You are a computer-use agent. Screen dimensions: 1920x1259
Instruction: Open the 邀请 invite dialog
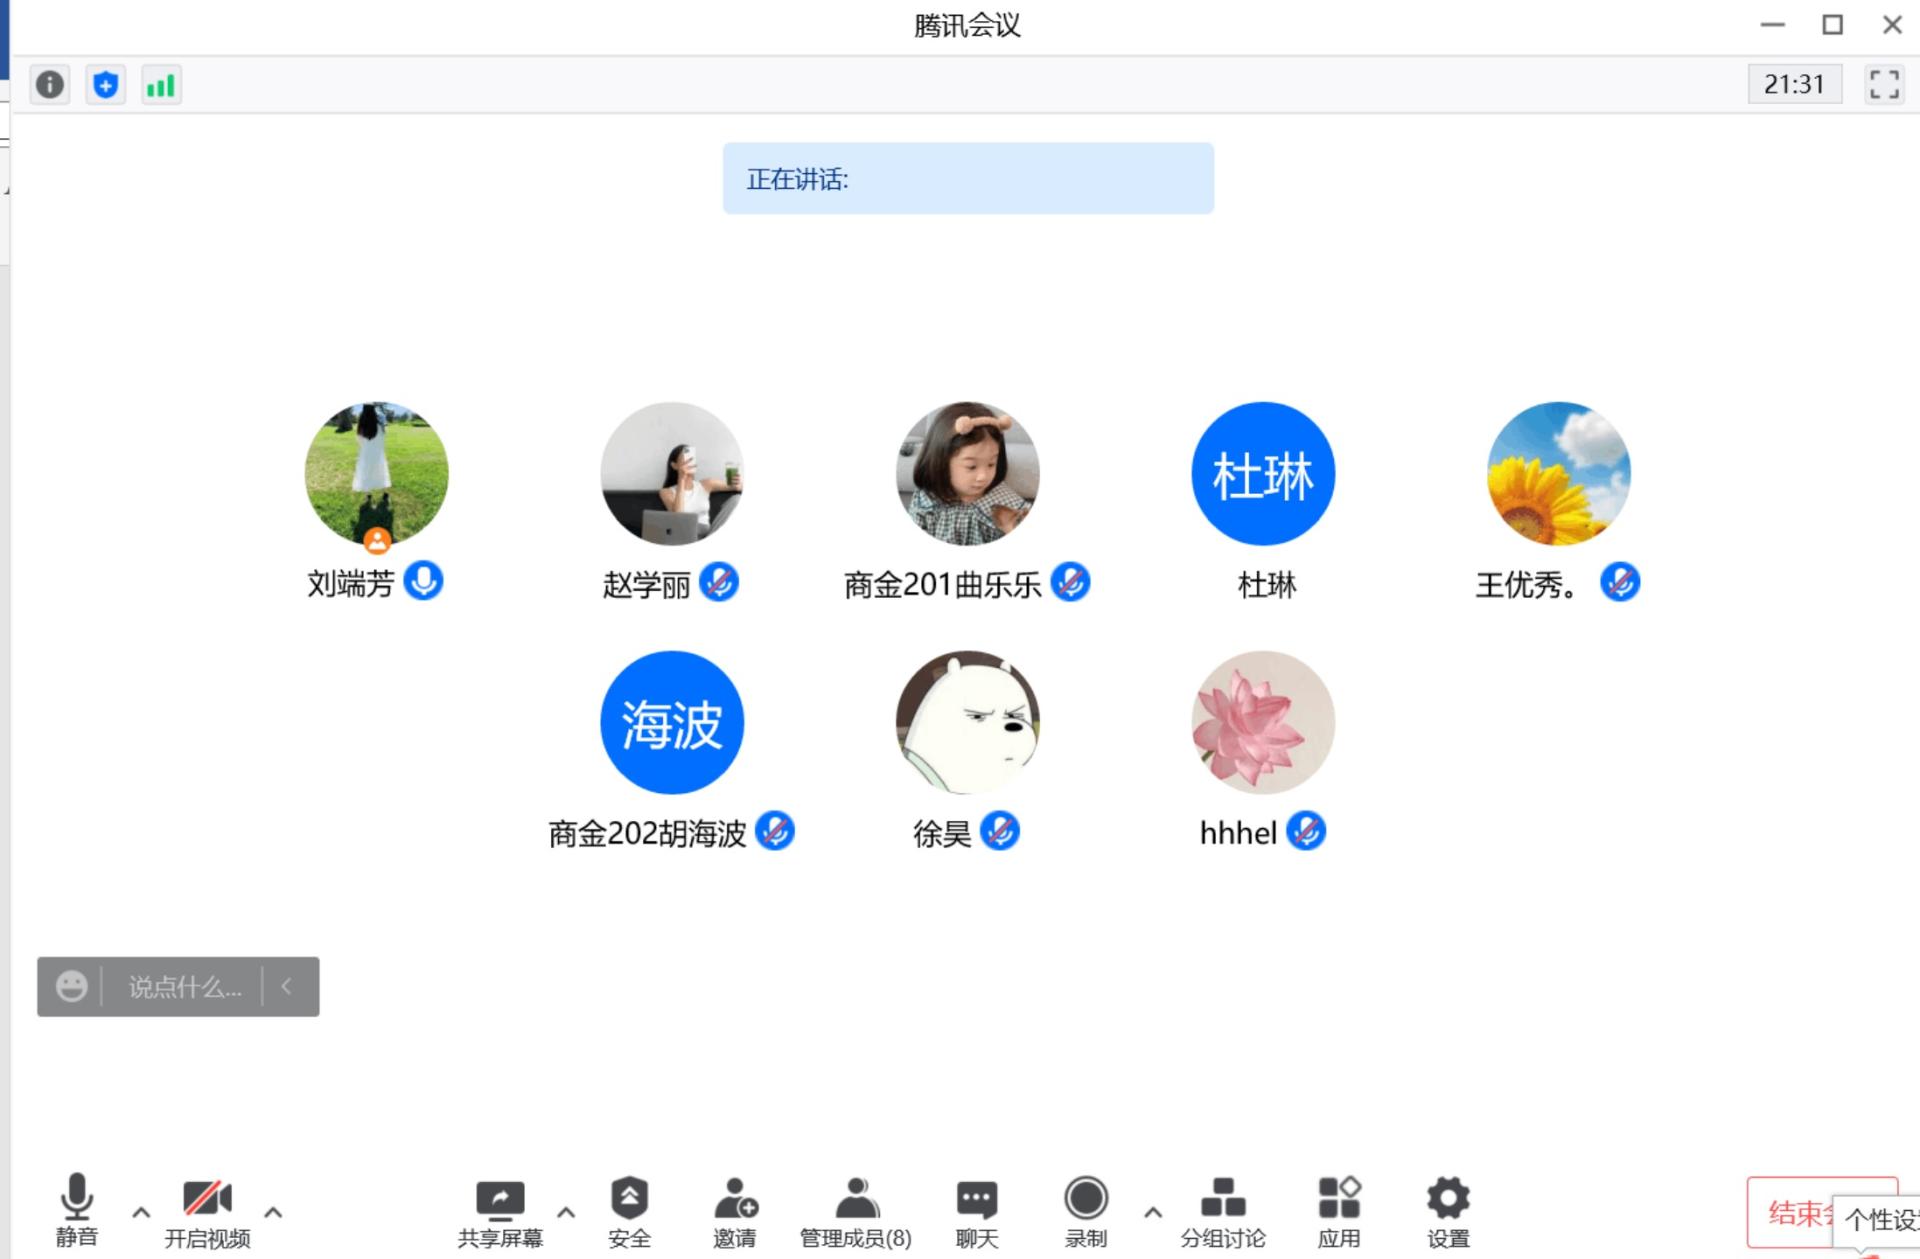pyautogui.click(x=735, y=1212)
